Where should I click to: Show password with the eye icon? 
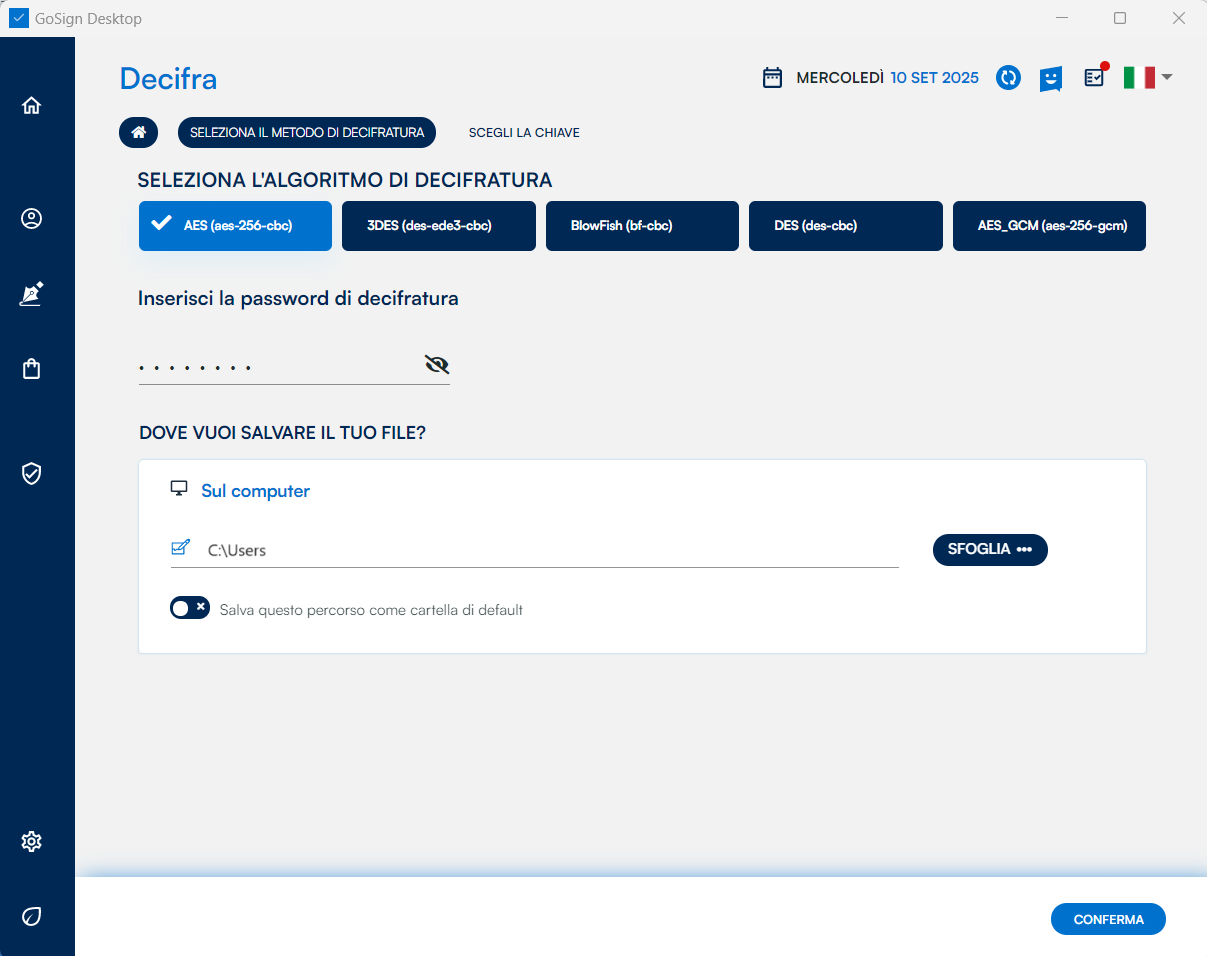(x=437, y=365)
